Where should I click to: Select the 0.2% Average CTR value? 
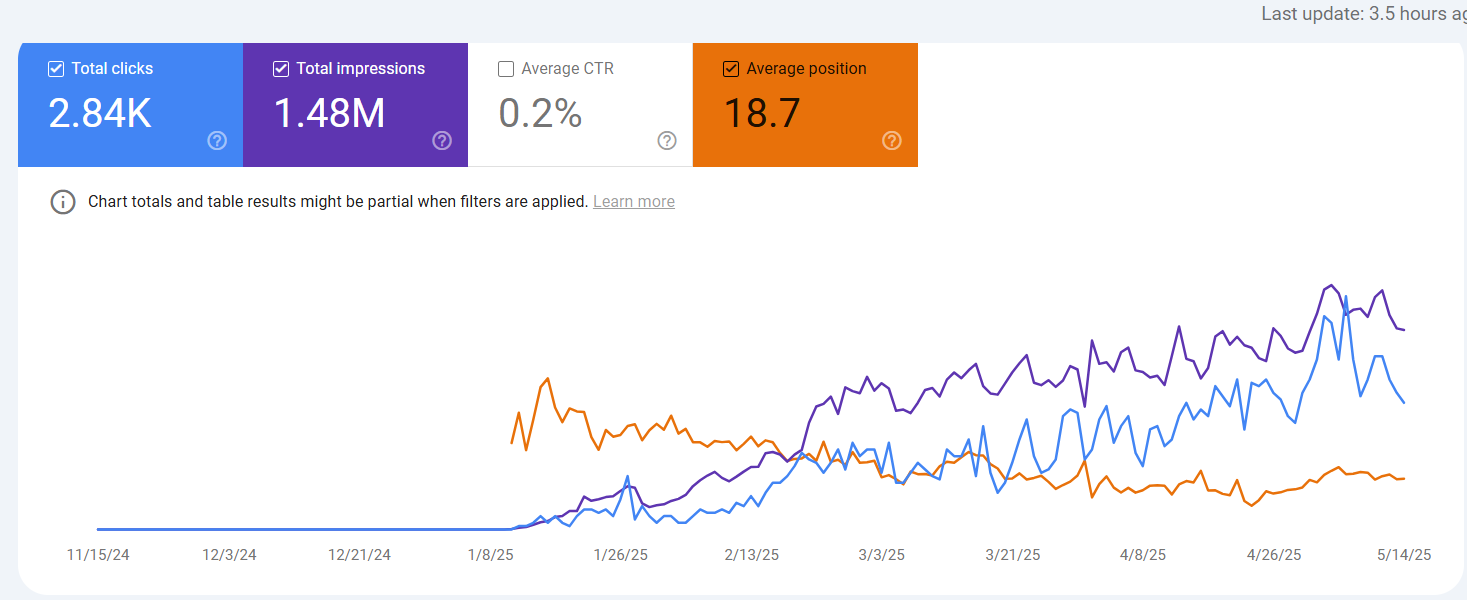point(540,114)
